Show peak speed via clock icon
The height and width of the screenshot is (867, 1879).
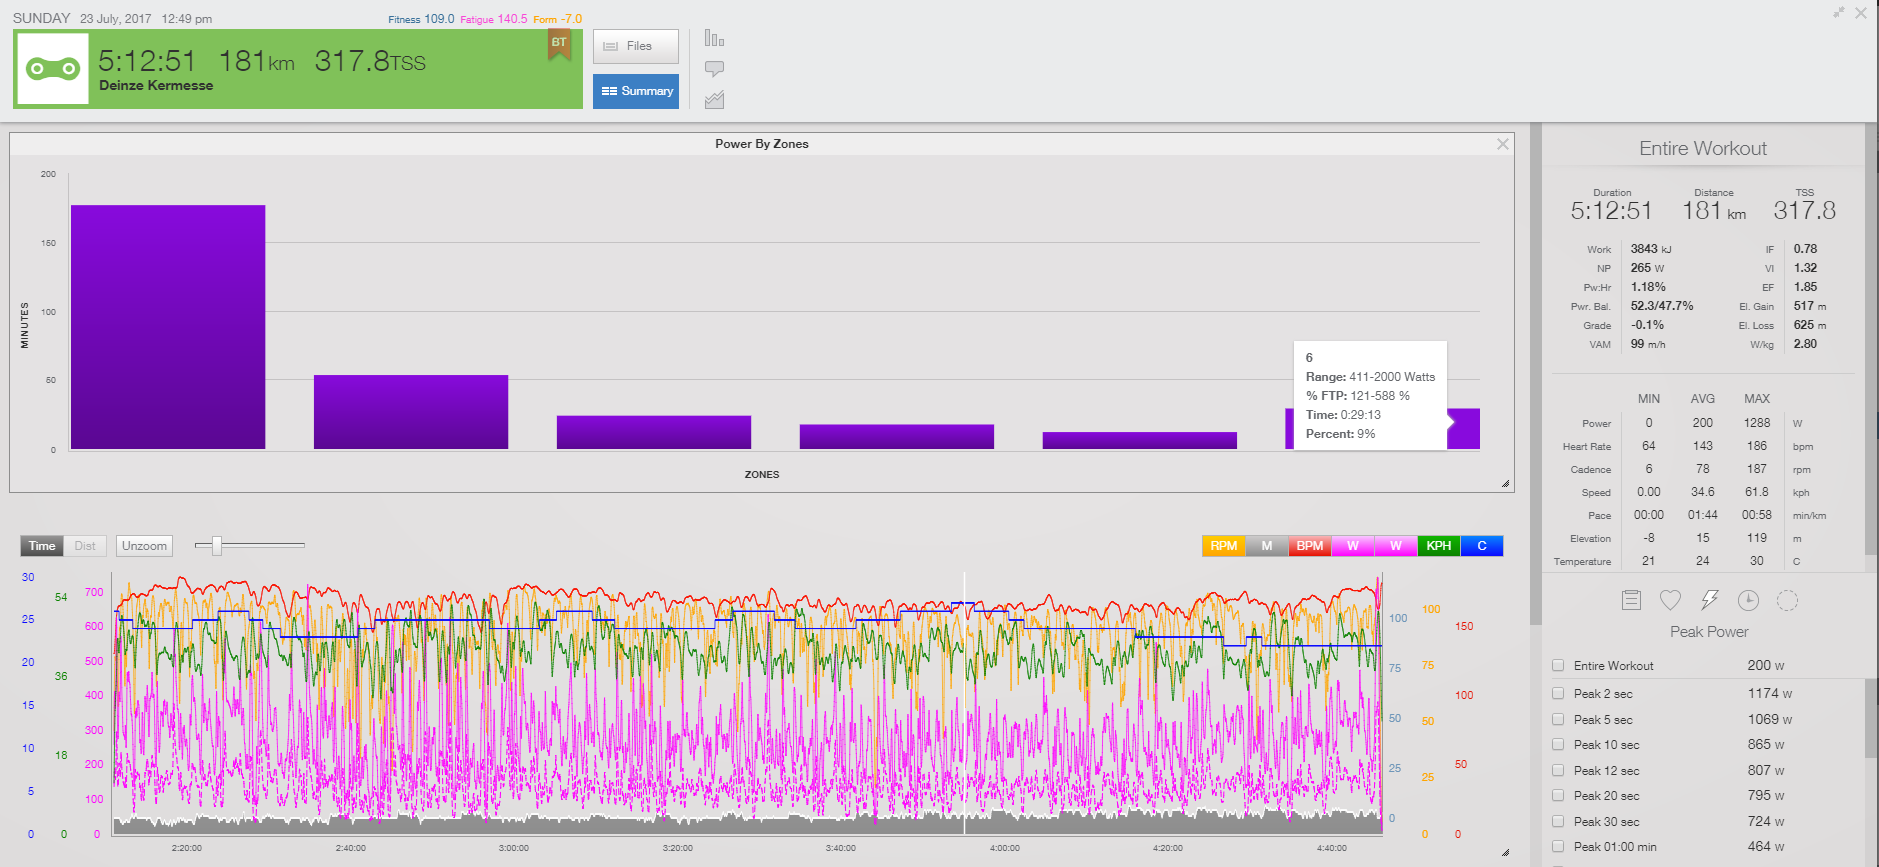click(1748, 600)
